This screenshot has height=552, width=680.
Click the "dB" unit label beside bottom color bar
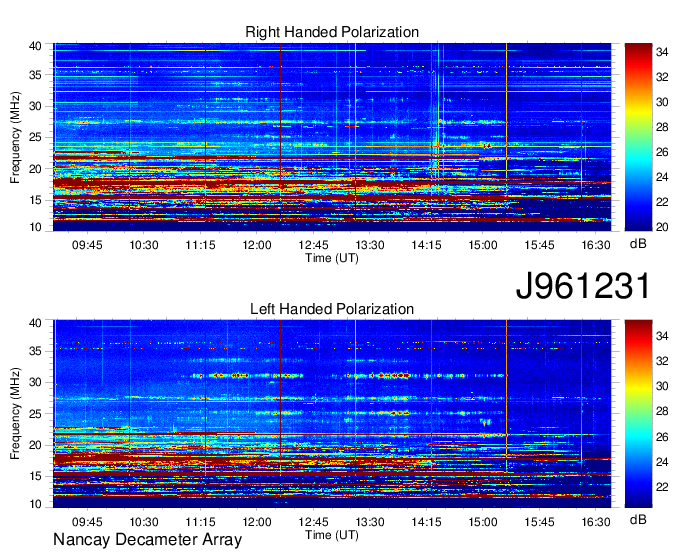click(638, 520)
